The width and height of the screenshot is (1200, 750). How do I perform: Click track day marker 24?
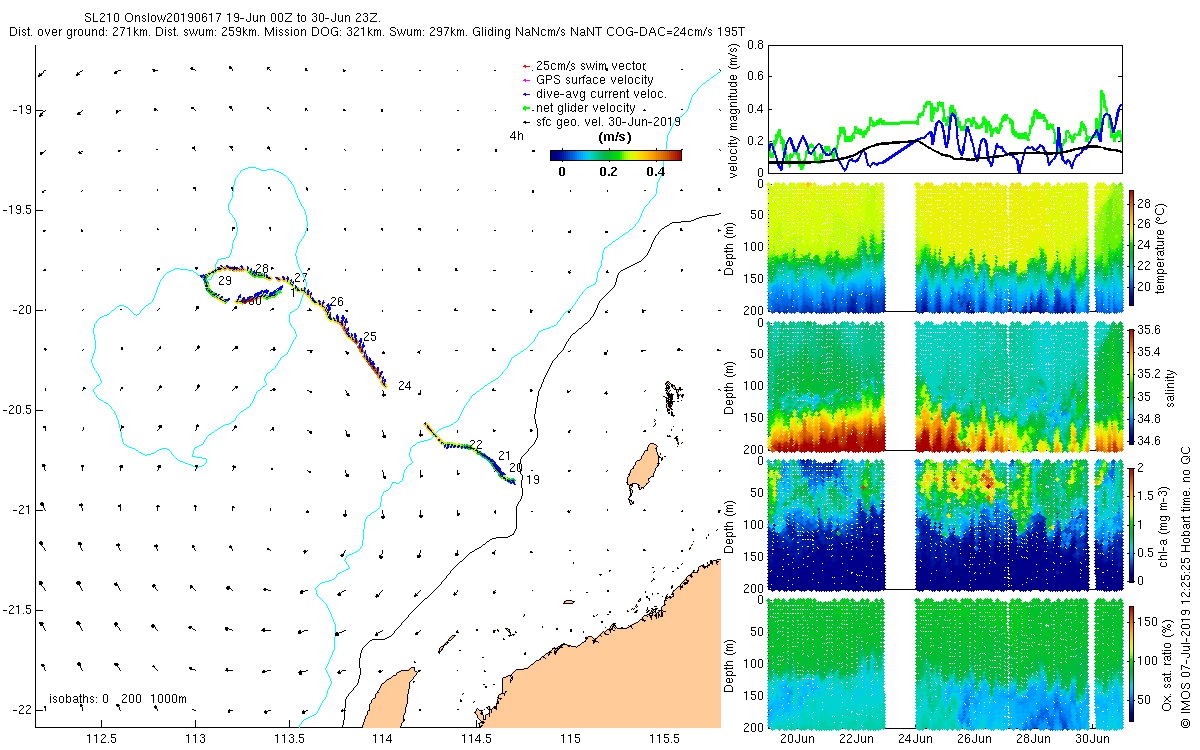[404, 386]
